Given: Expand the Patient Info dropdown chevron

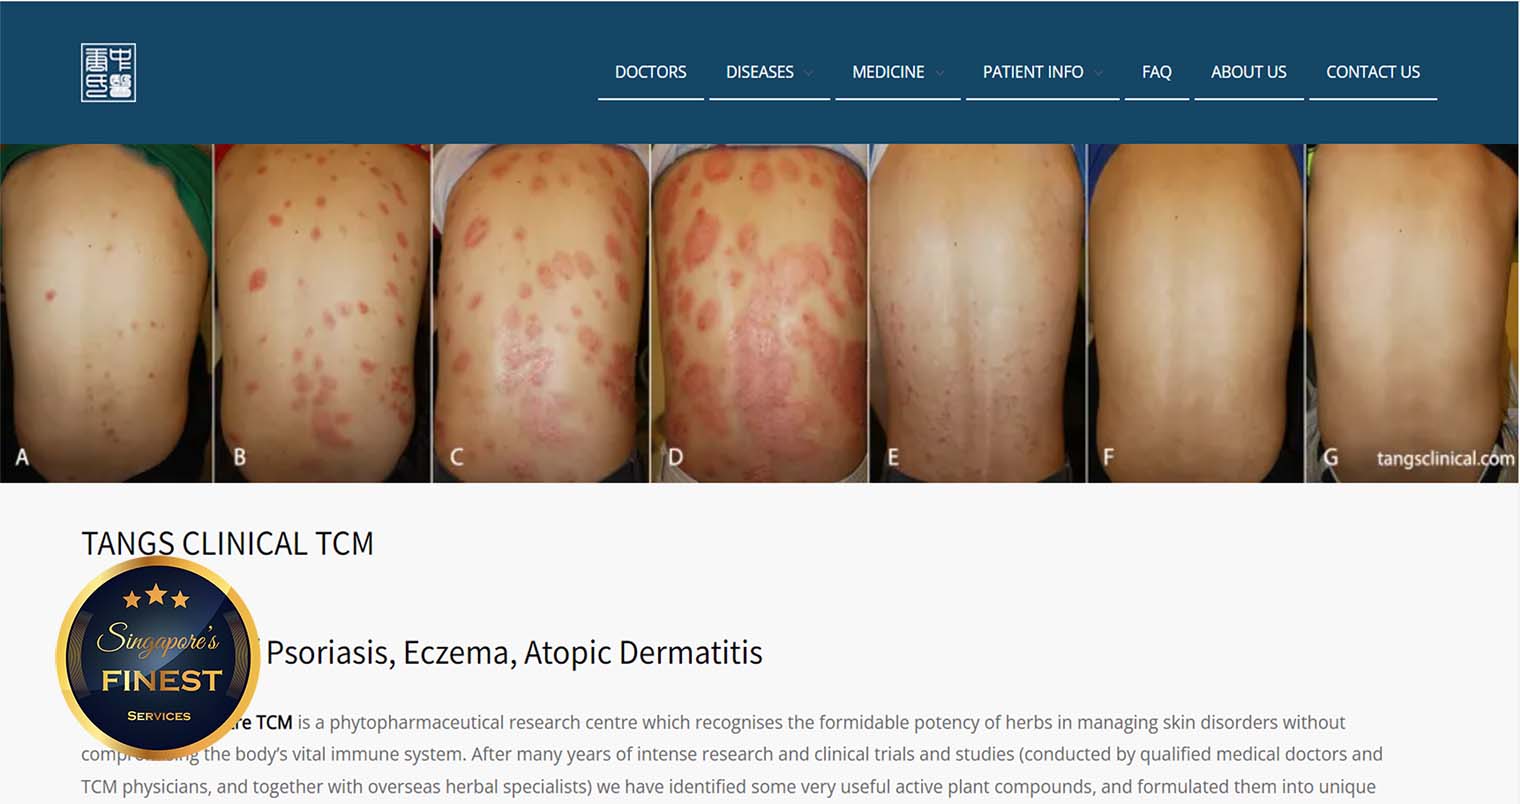Looking at the screenshot, I should point(1098,73).
